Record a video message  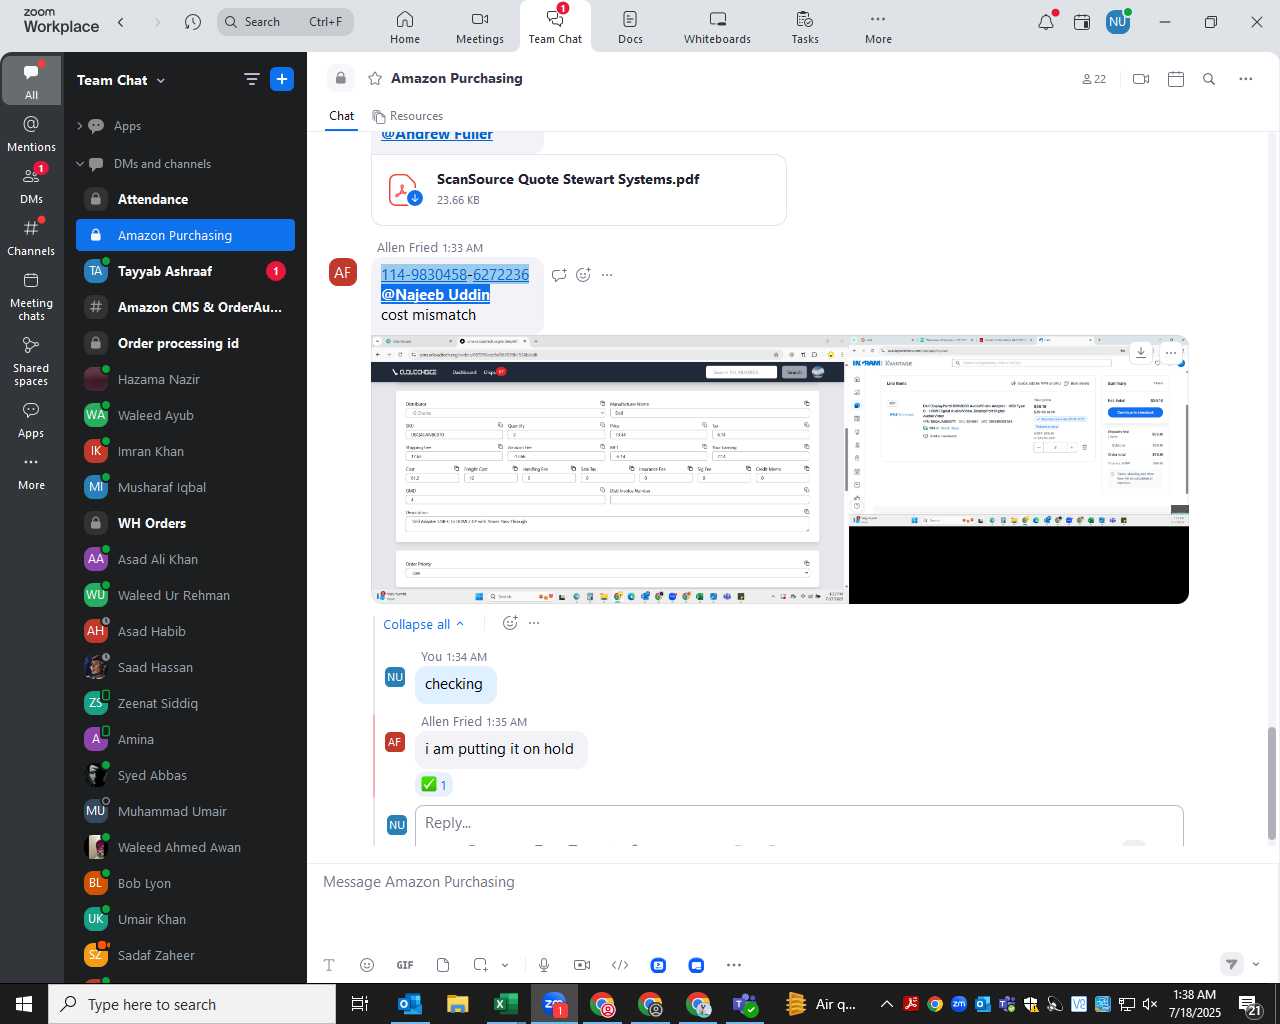point(582,965)
